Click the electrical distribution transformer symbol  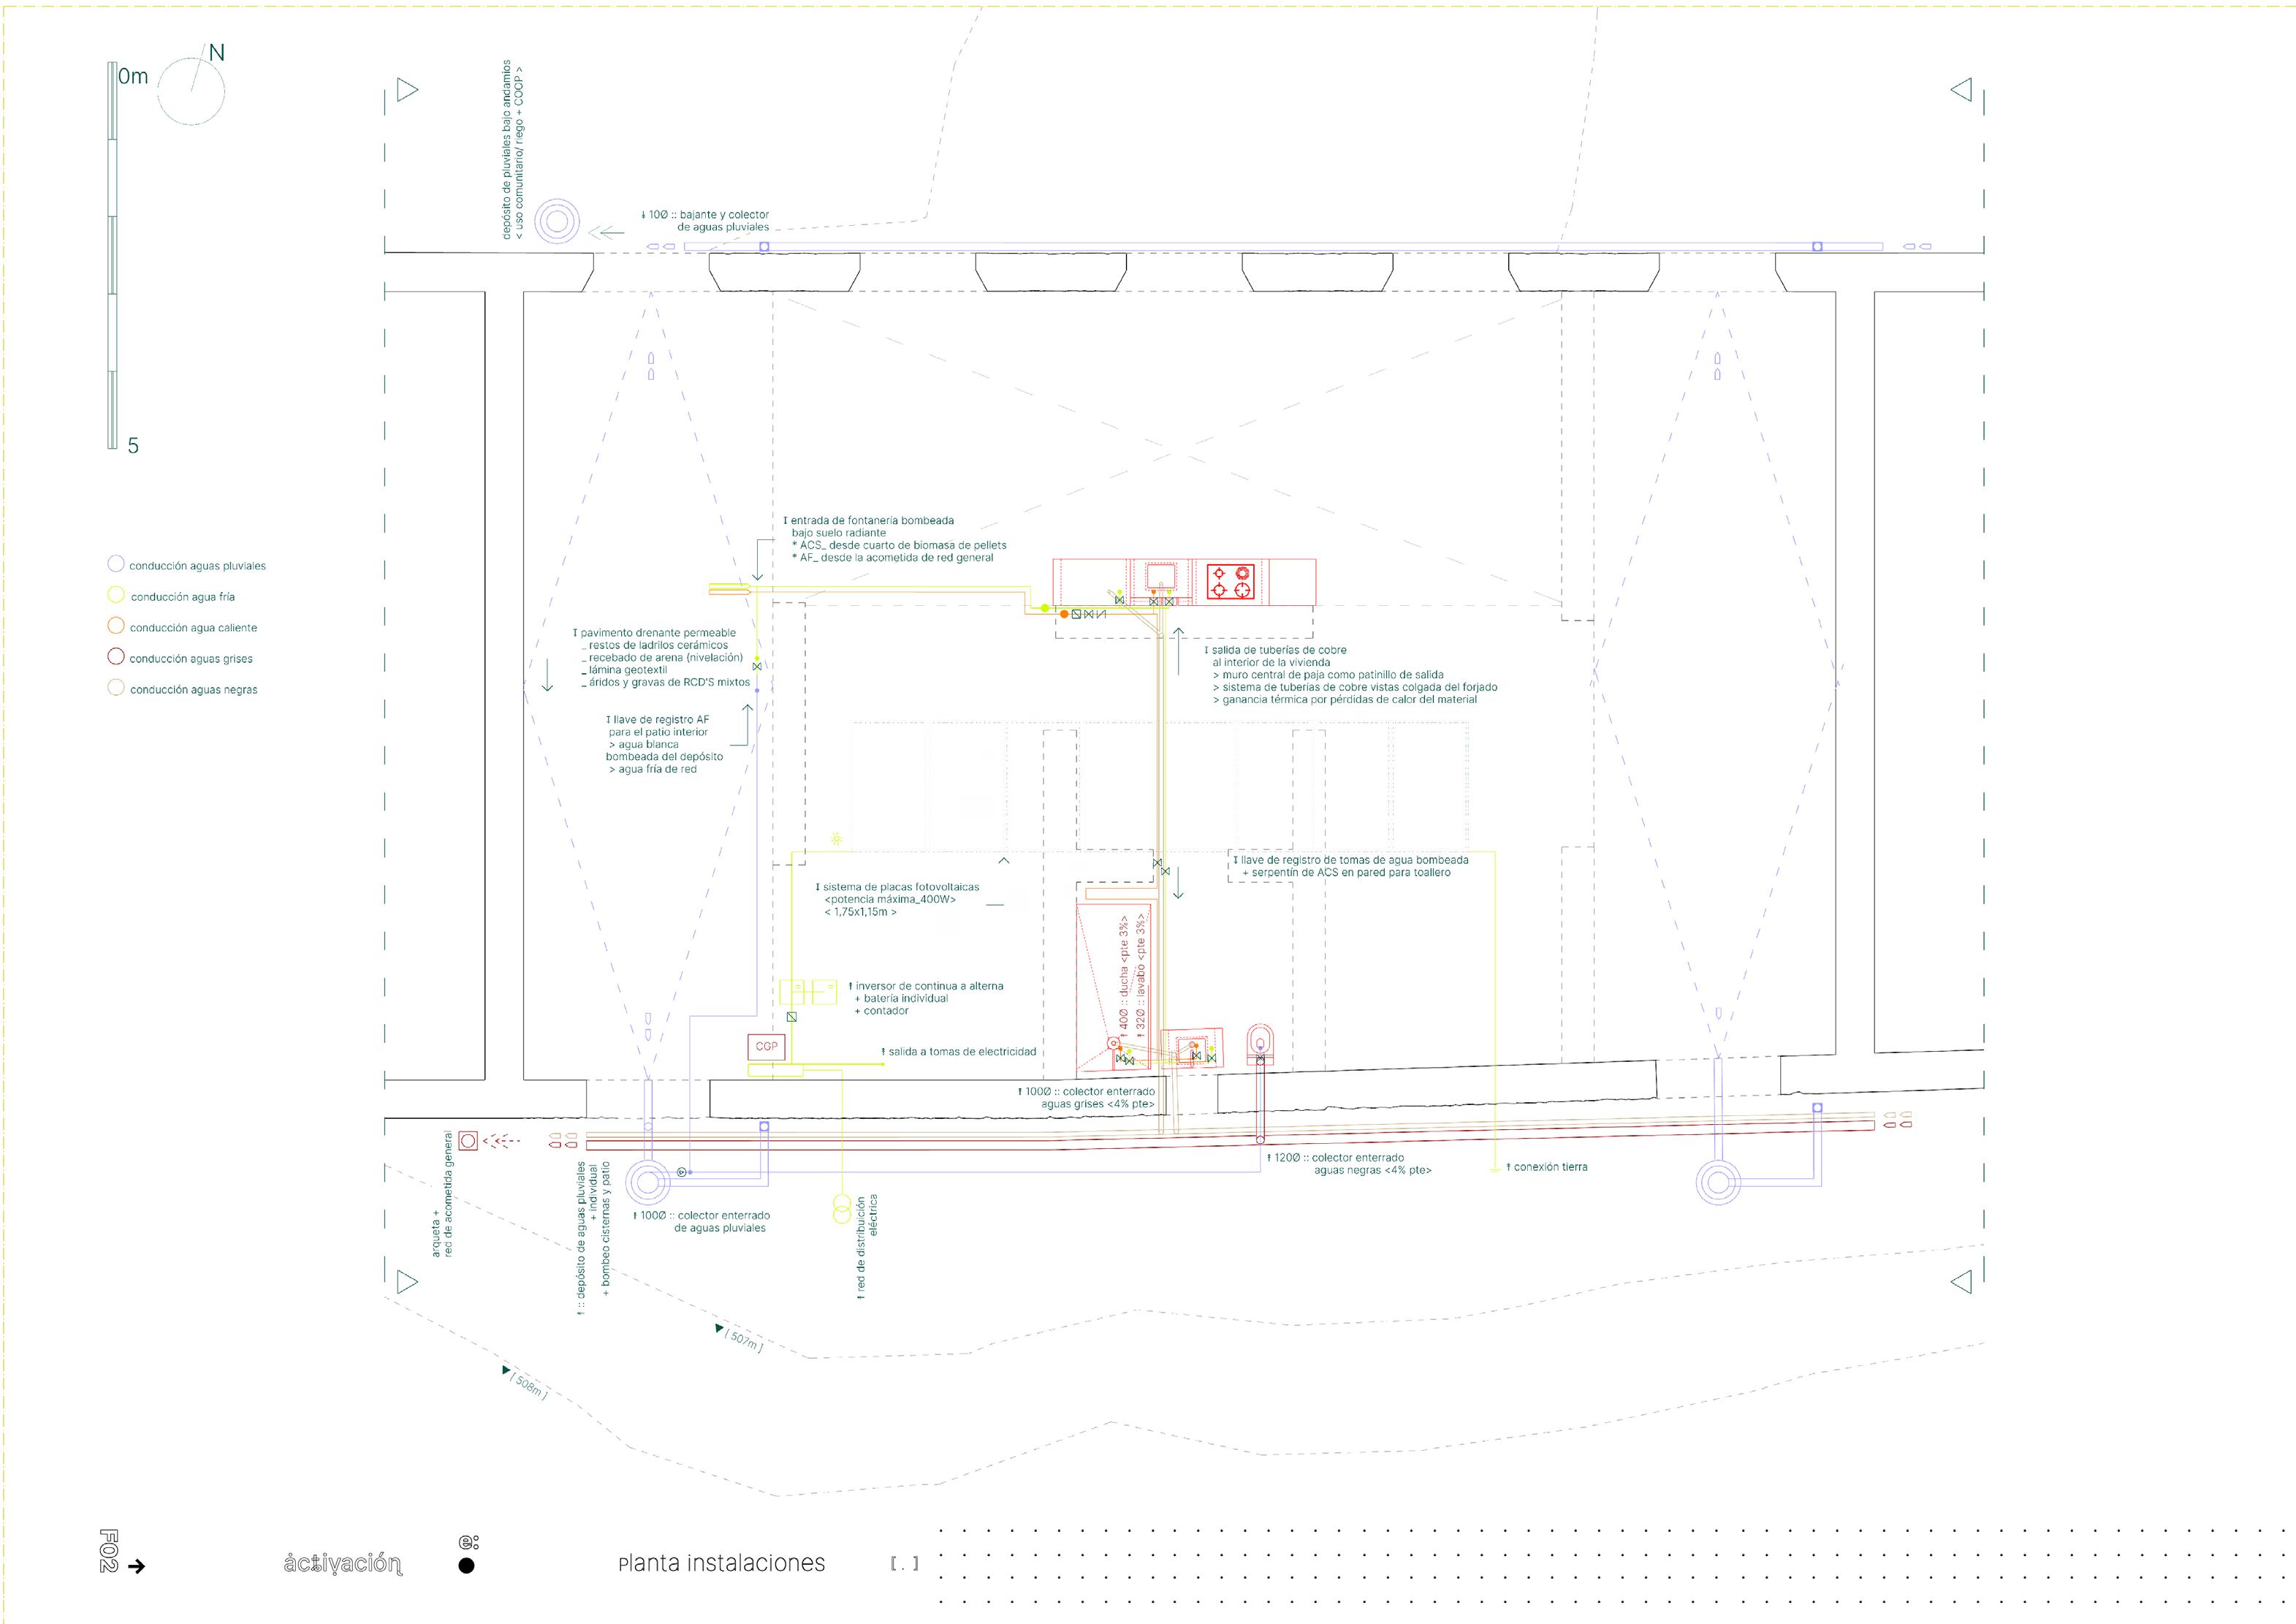[842, 1209]
